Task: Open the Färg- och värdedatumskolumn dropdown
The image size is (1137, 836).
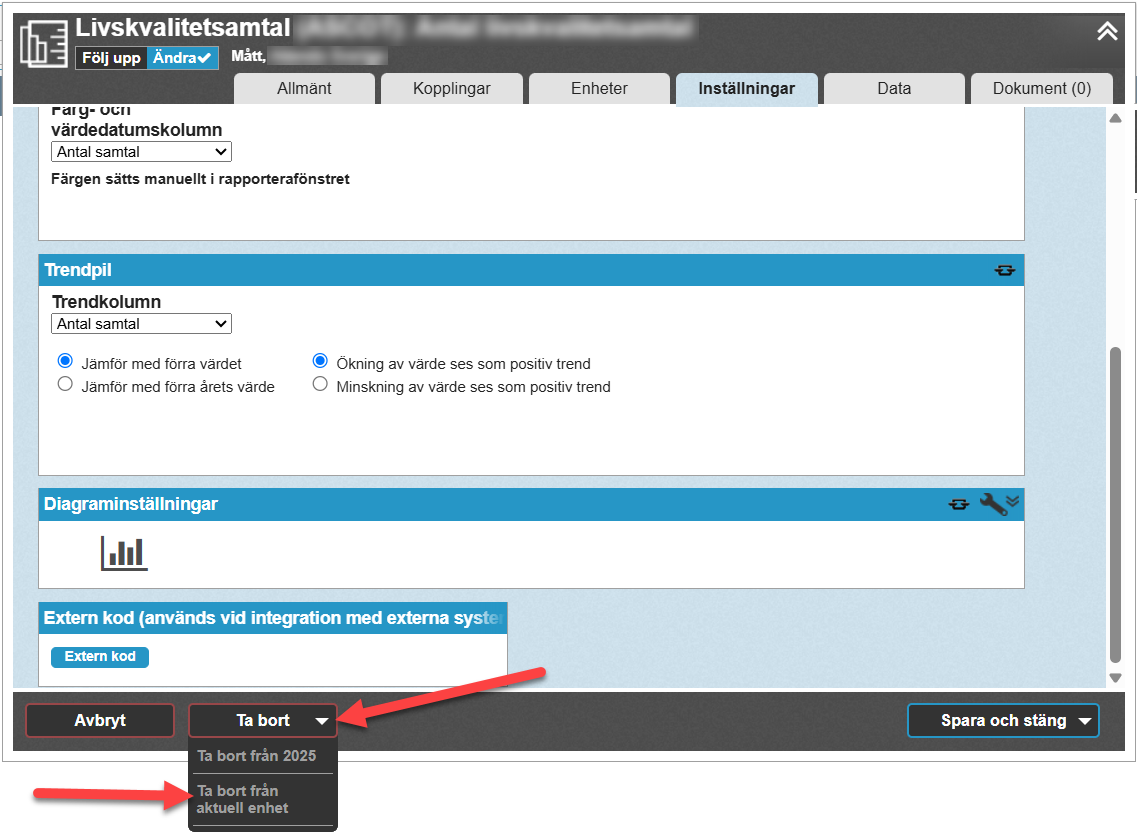Action: pos(141,152)
